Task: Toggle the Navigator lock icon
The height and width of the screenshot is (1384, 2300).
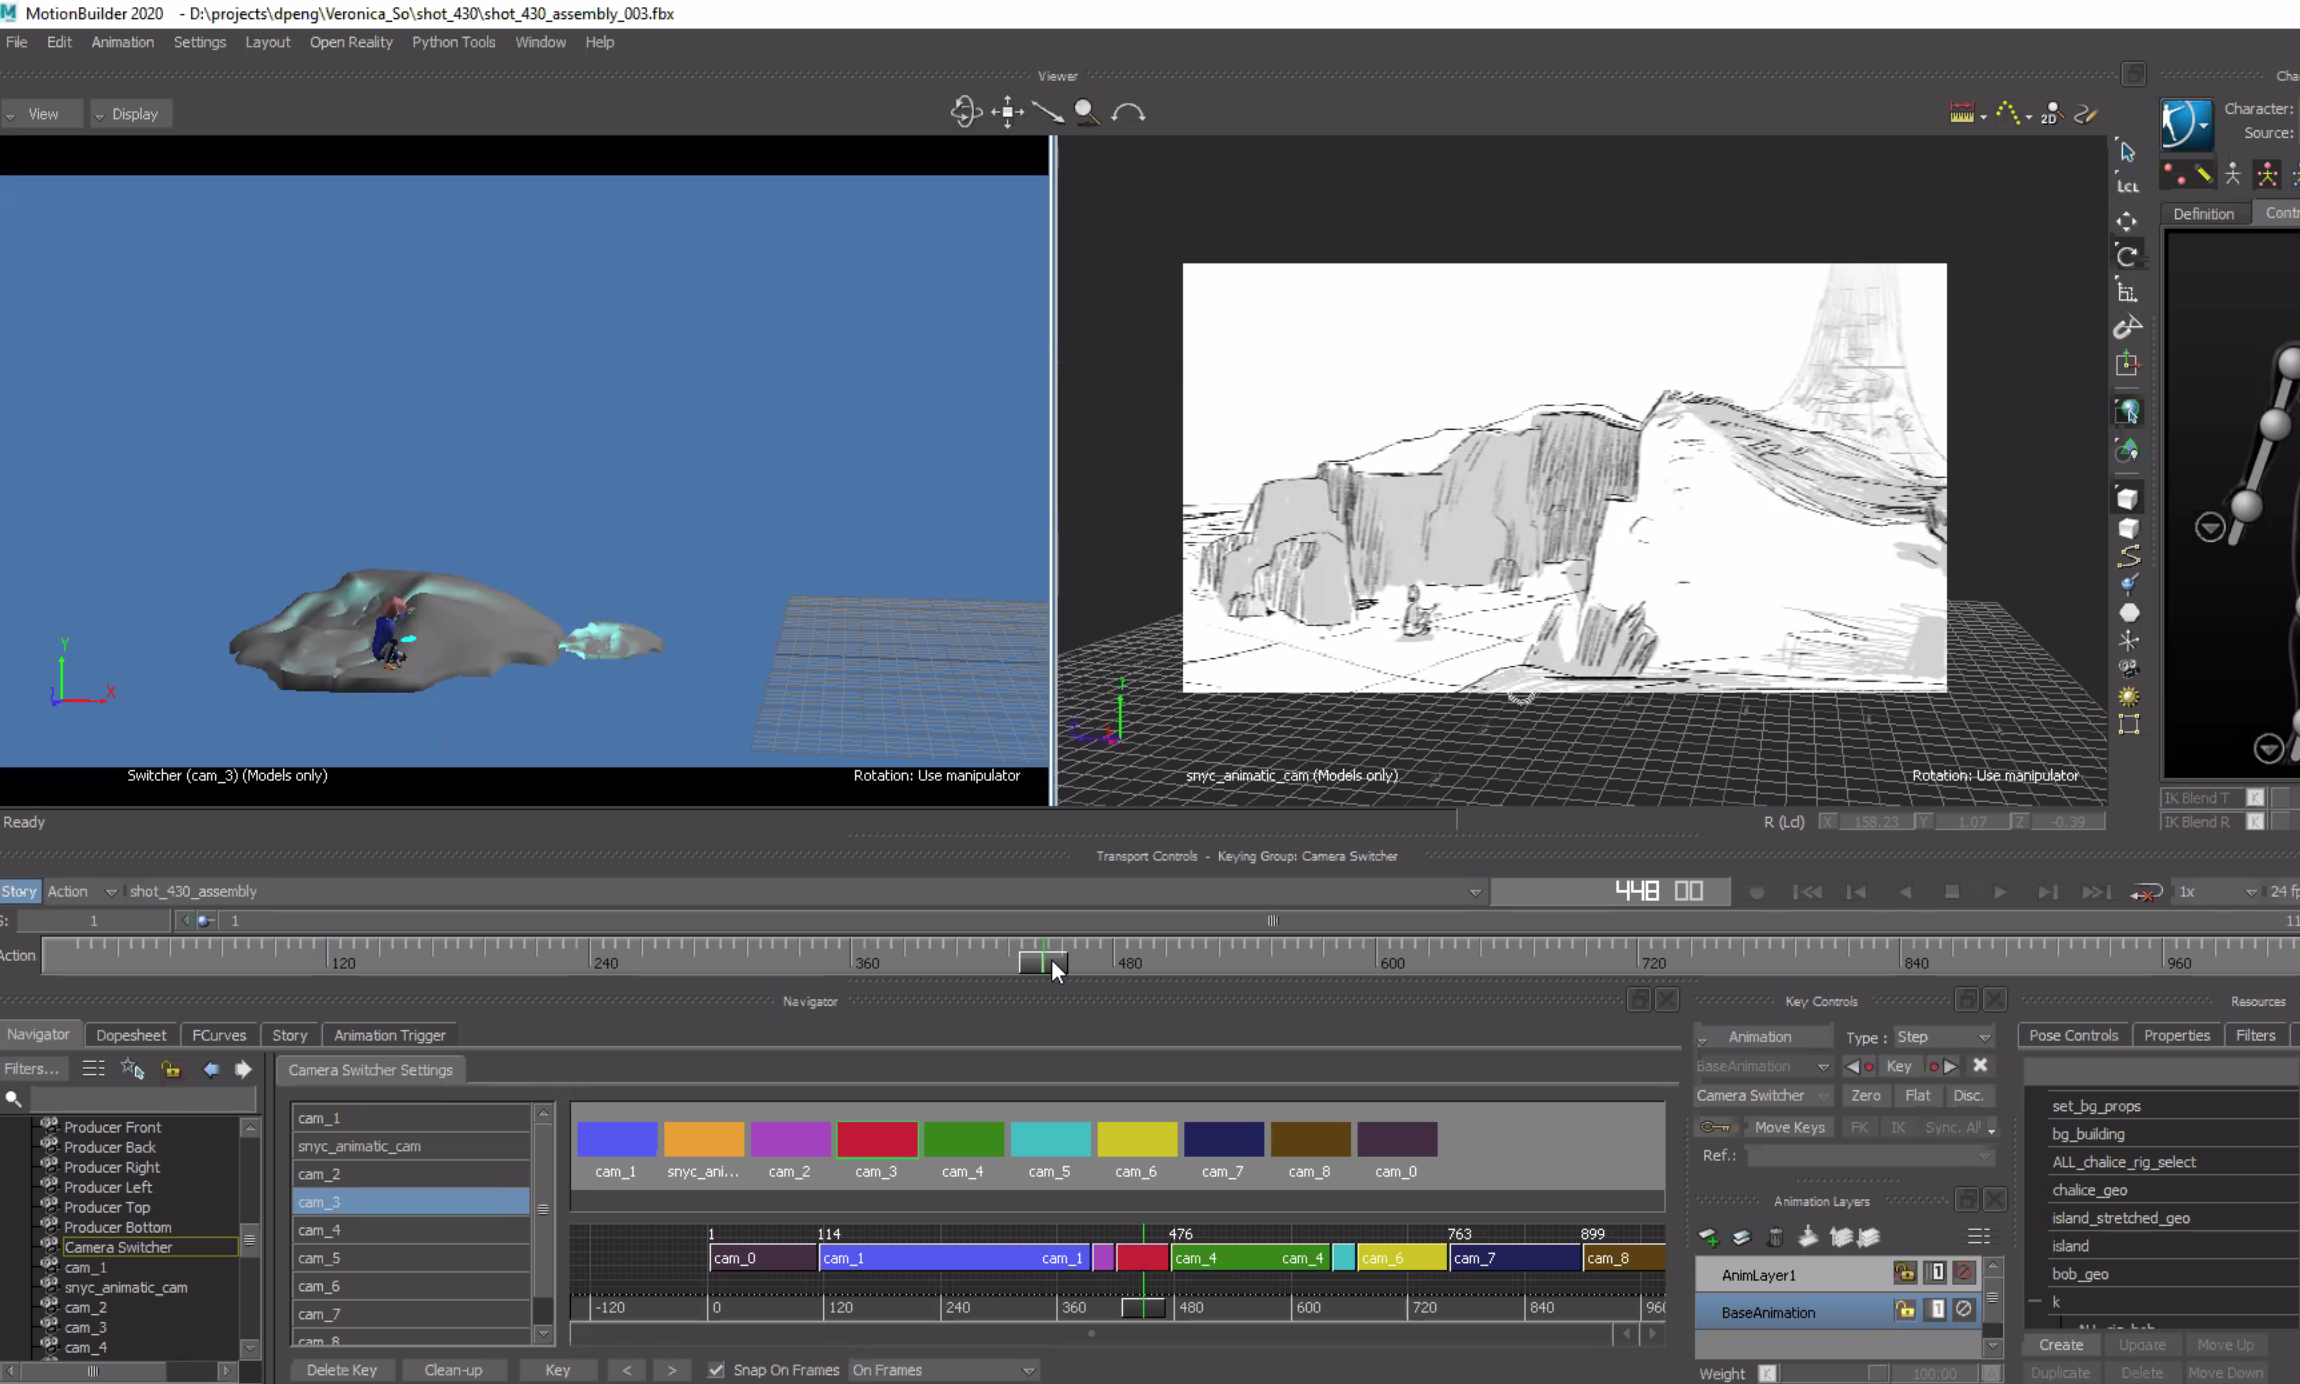Action: point(171,1069)
